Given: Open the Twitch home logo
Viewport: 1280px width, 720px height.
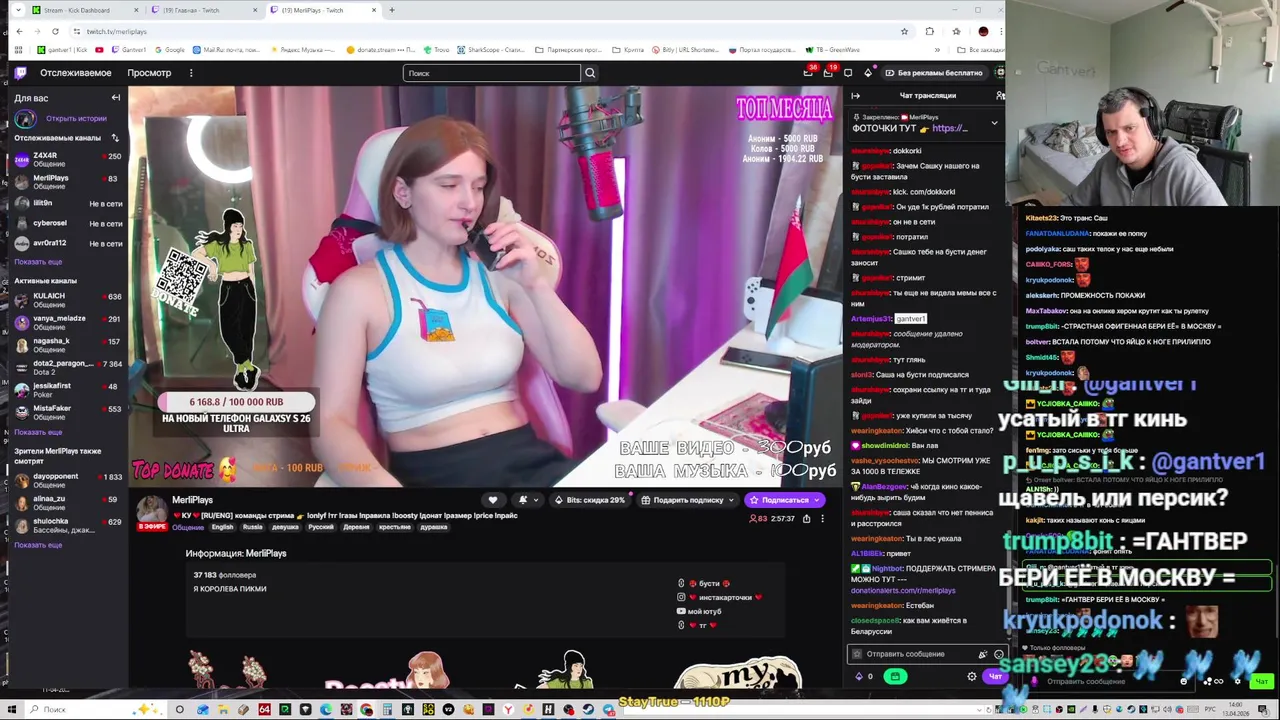Looking at the screenshot, I should tap(20, 73).
